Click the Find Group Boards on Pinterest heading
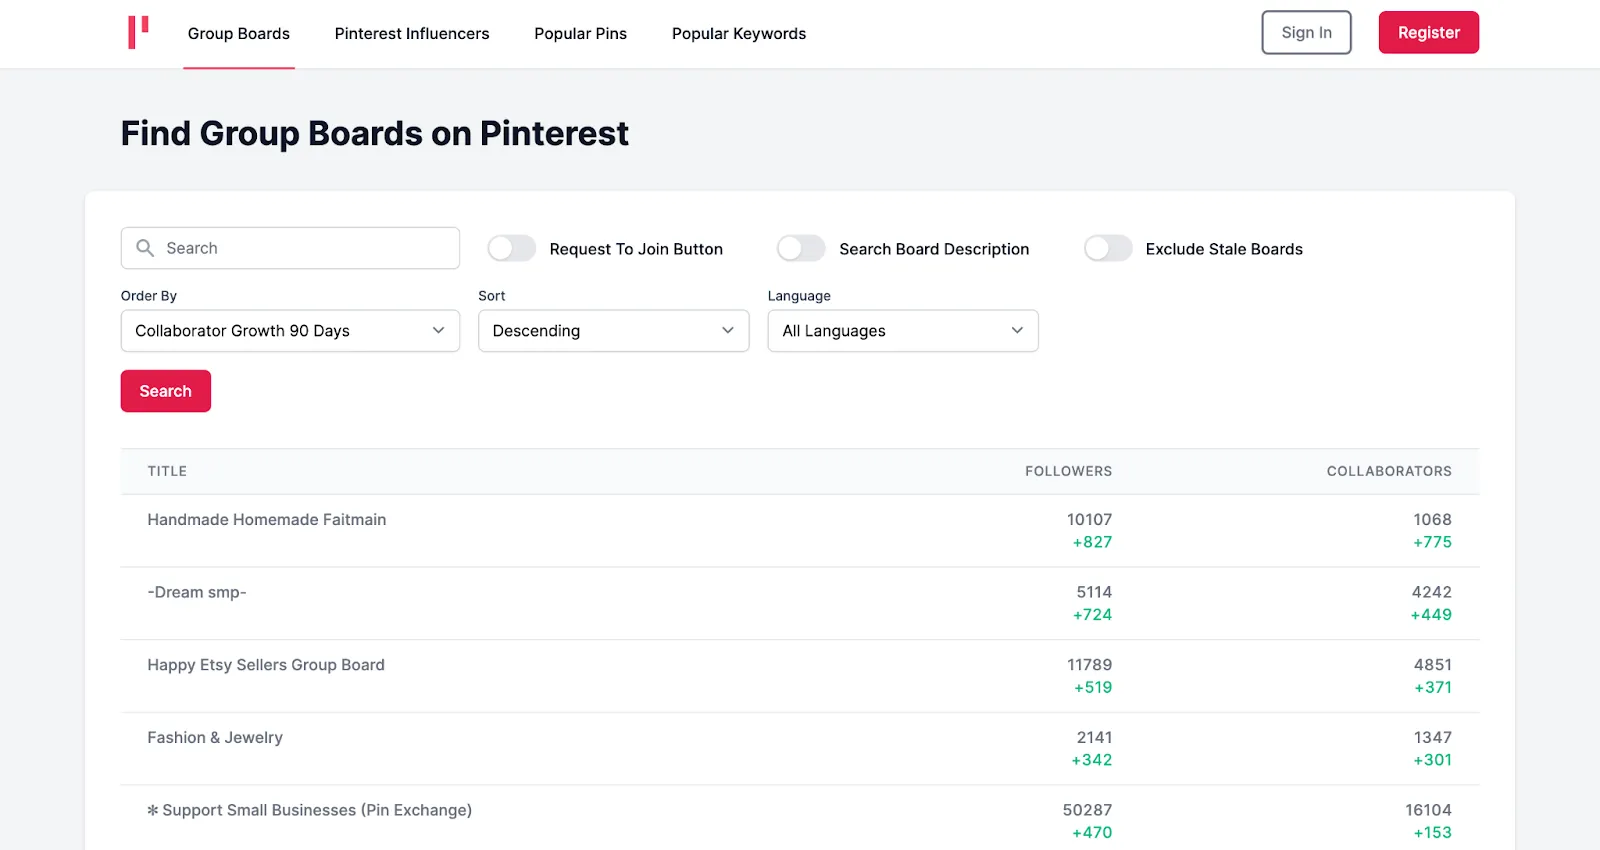1600x850 pixels. 375,133
